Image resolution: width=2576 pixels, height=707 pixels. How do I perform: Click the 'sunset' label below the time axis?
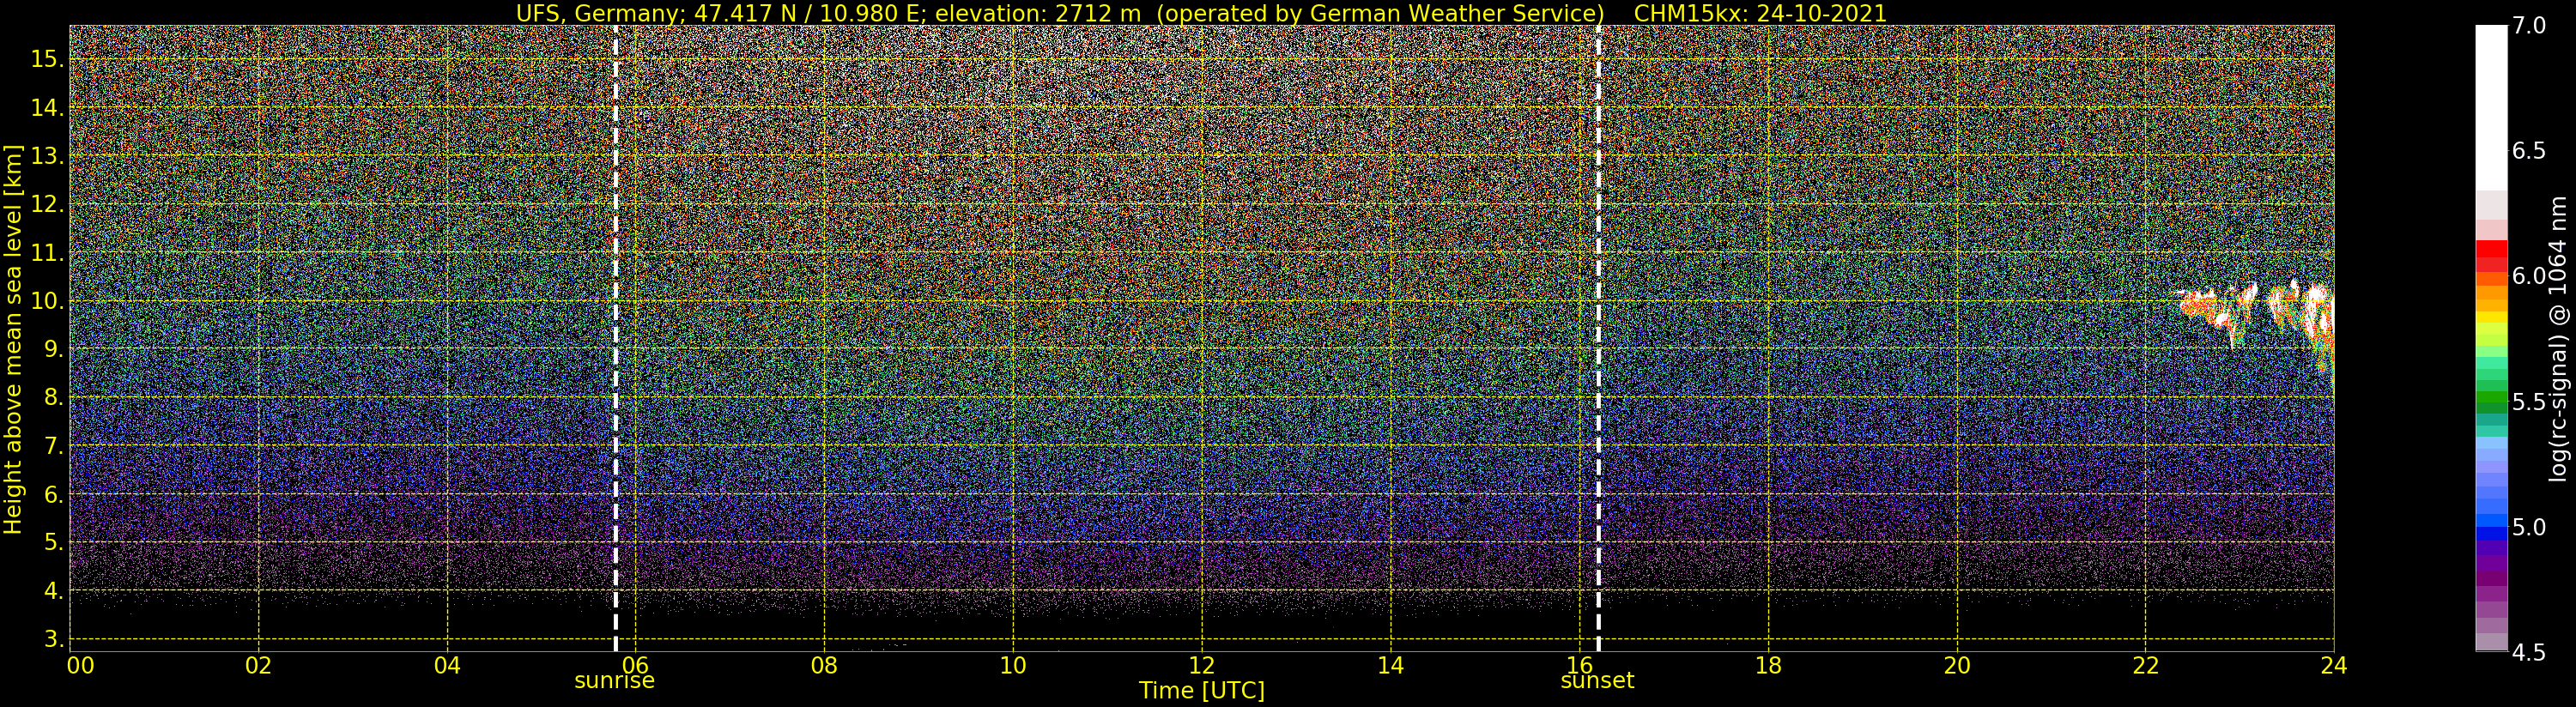1597,681
